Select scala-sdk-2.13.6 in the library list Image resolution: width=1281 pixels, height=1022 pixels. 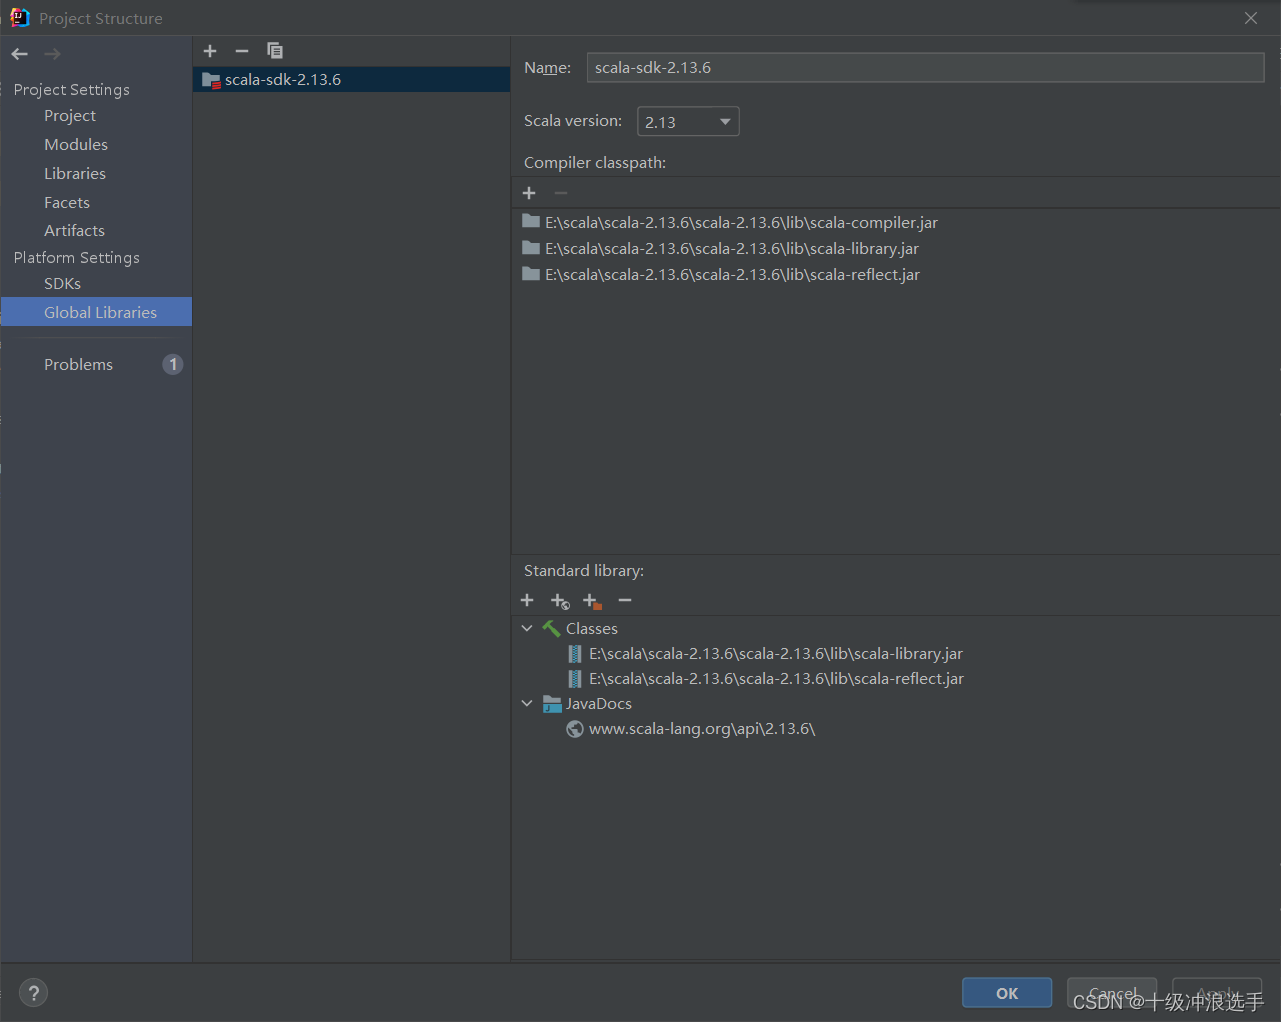point(351,80)
